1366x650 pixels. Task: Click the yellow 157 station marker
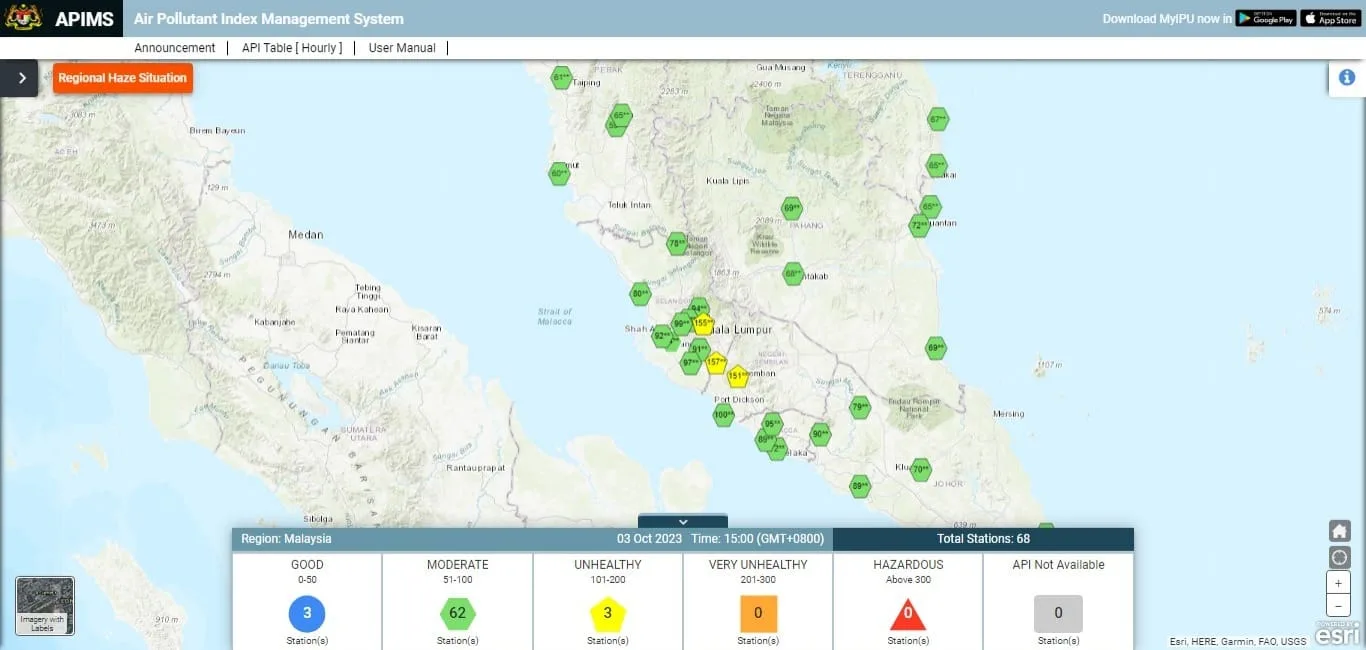[715, 362]
